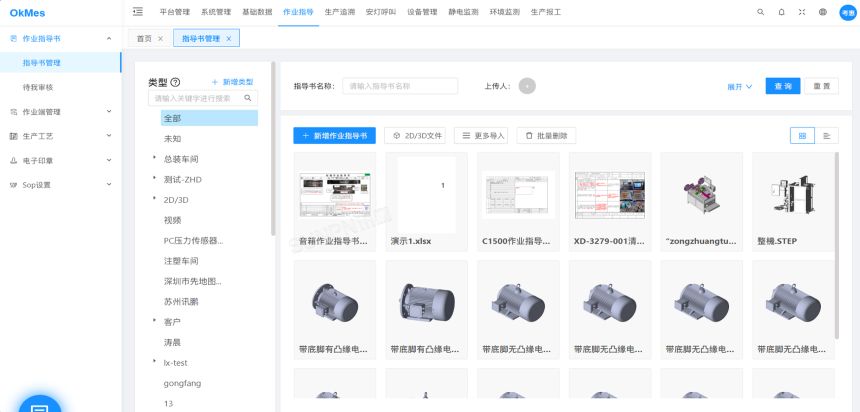Select the 注塑车间 type

pos(181,261)
